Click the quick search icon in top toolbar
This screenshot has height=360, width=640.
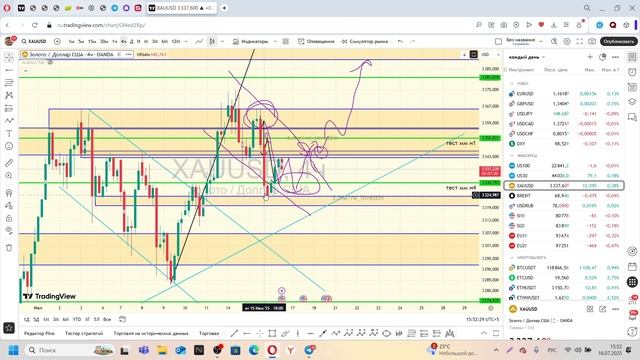pyautogui.click(x=554, y=41)
